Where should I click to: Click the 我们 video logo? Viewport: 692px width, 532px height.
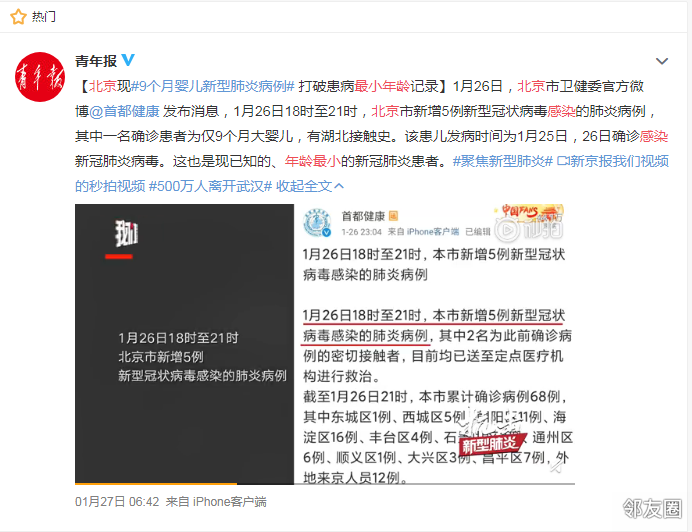(x=126, y=233)
